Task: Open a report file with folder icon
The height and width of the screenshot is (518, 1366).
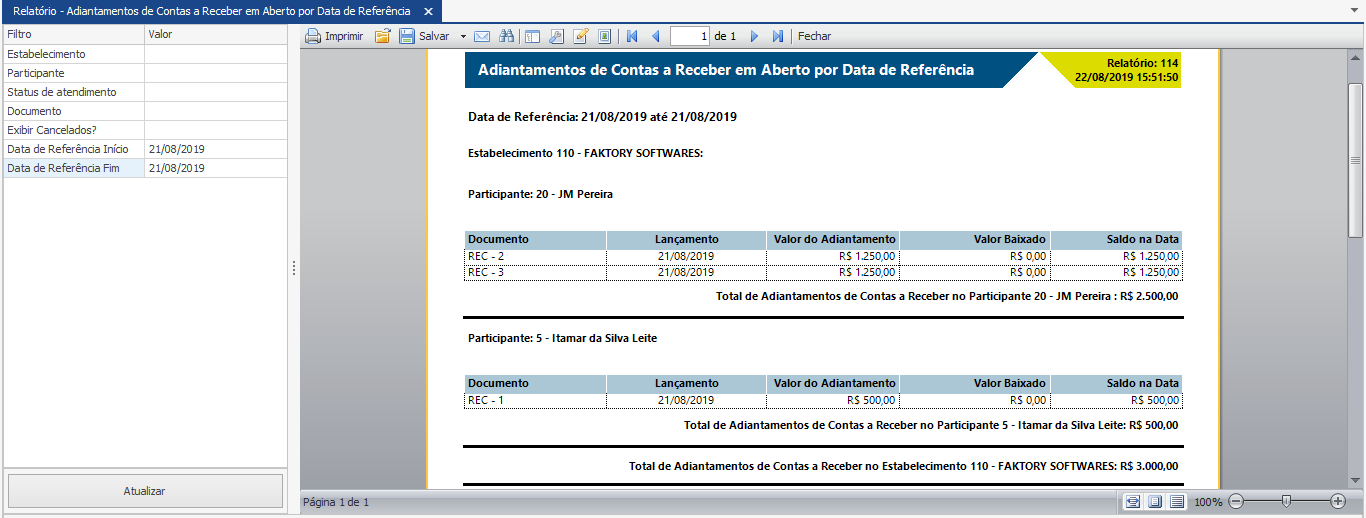Action: [382, 36]
